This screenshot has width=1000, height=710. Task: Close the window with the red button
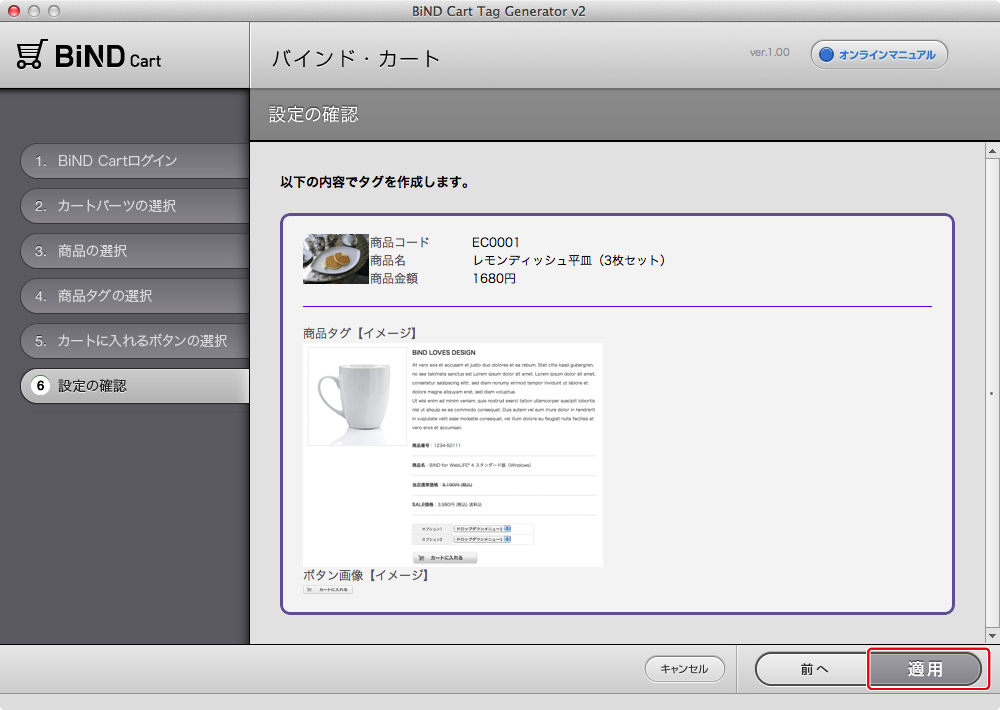click(14, 11)
